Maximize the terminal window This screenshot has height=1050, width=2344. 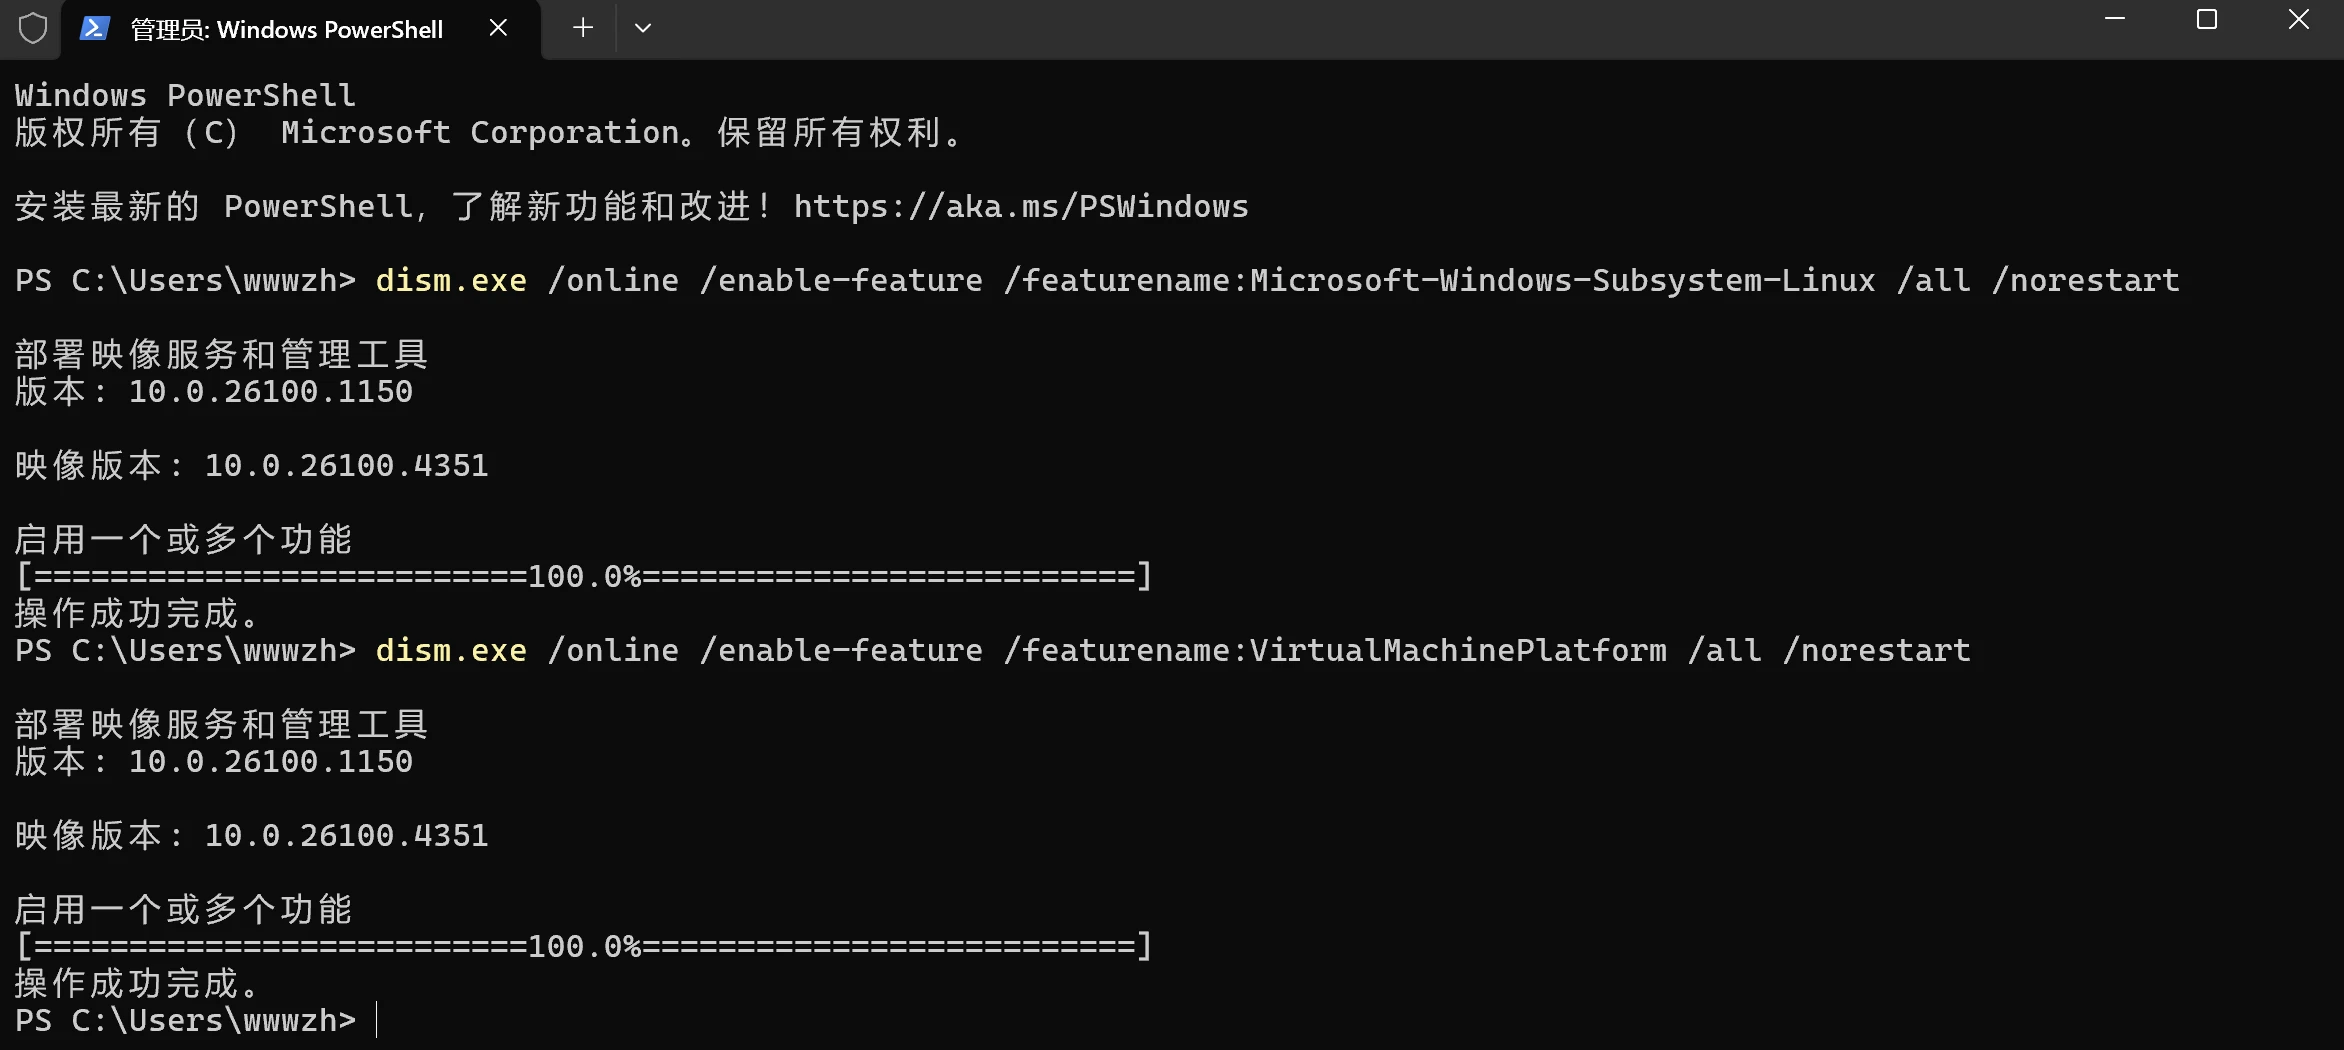pyautogui.click(x=2207, y=19)
